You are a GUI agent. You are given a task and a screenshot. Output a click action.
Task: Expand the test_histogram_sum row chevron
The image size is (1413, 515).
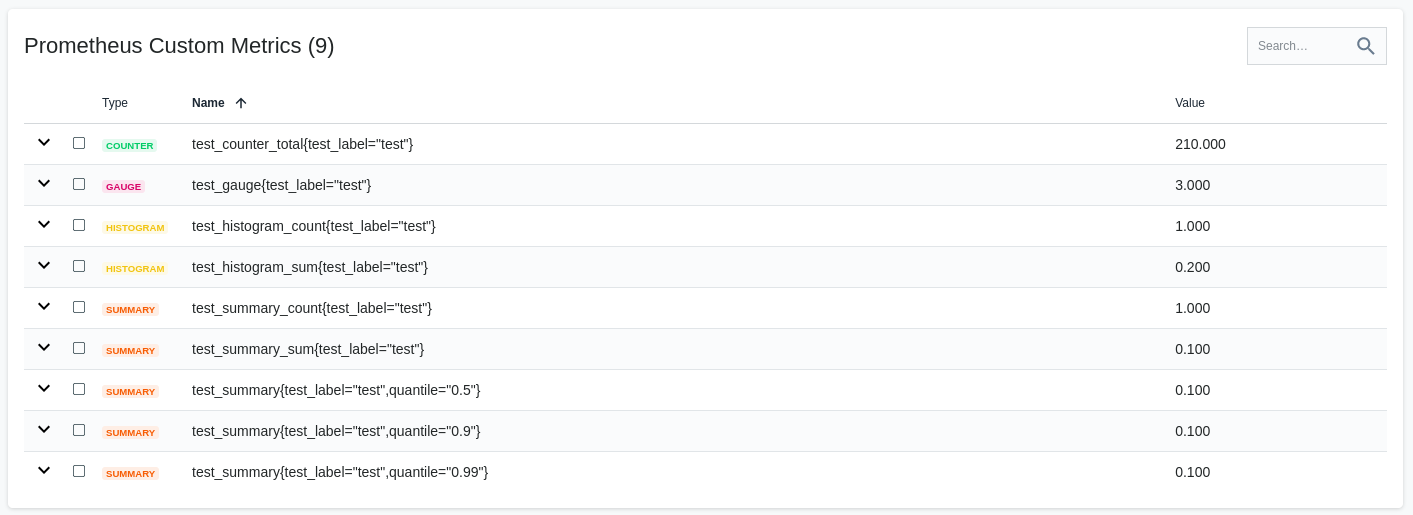point(44,265)
